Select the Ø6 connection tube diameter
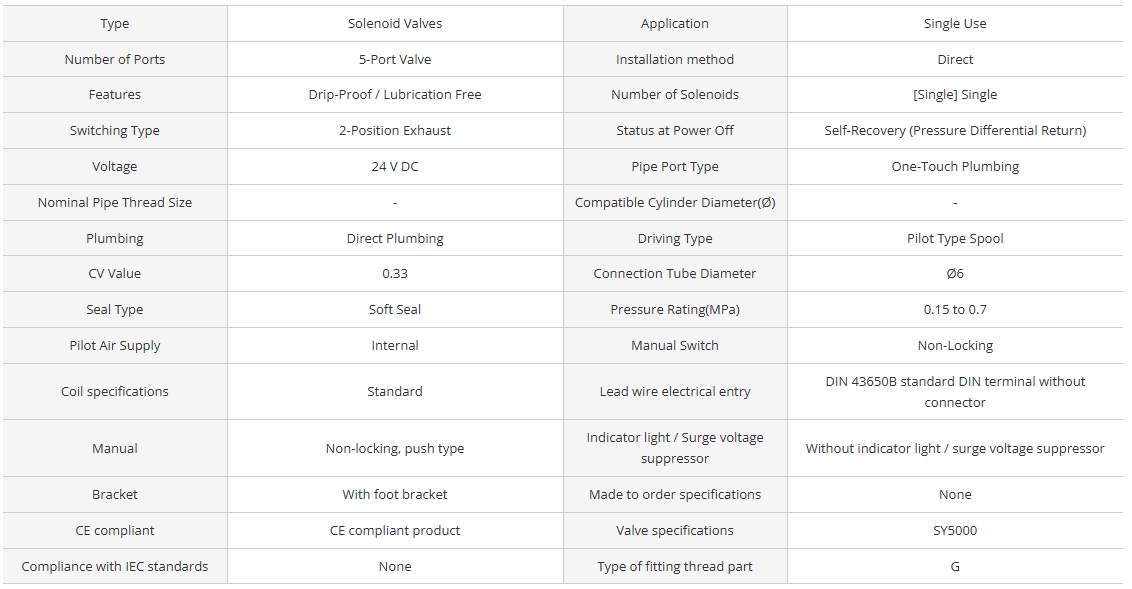 [955, 274]
